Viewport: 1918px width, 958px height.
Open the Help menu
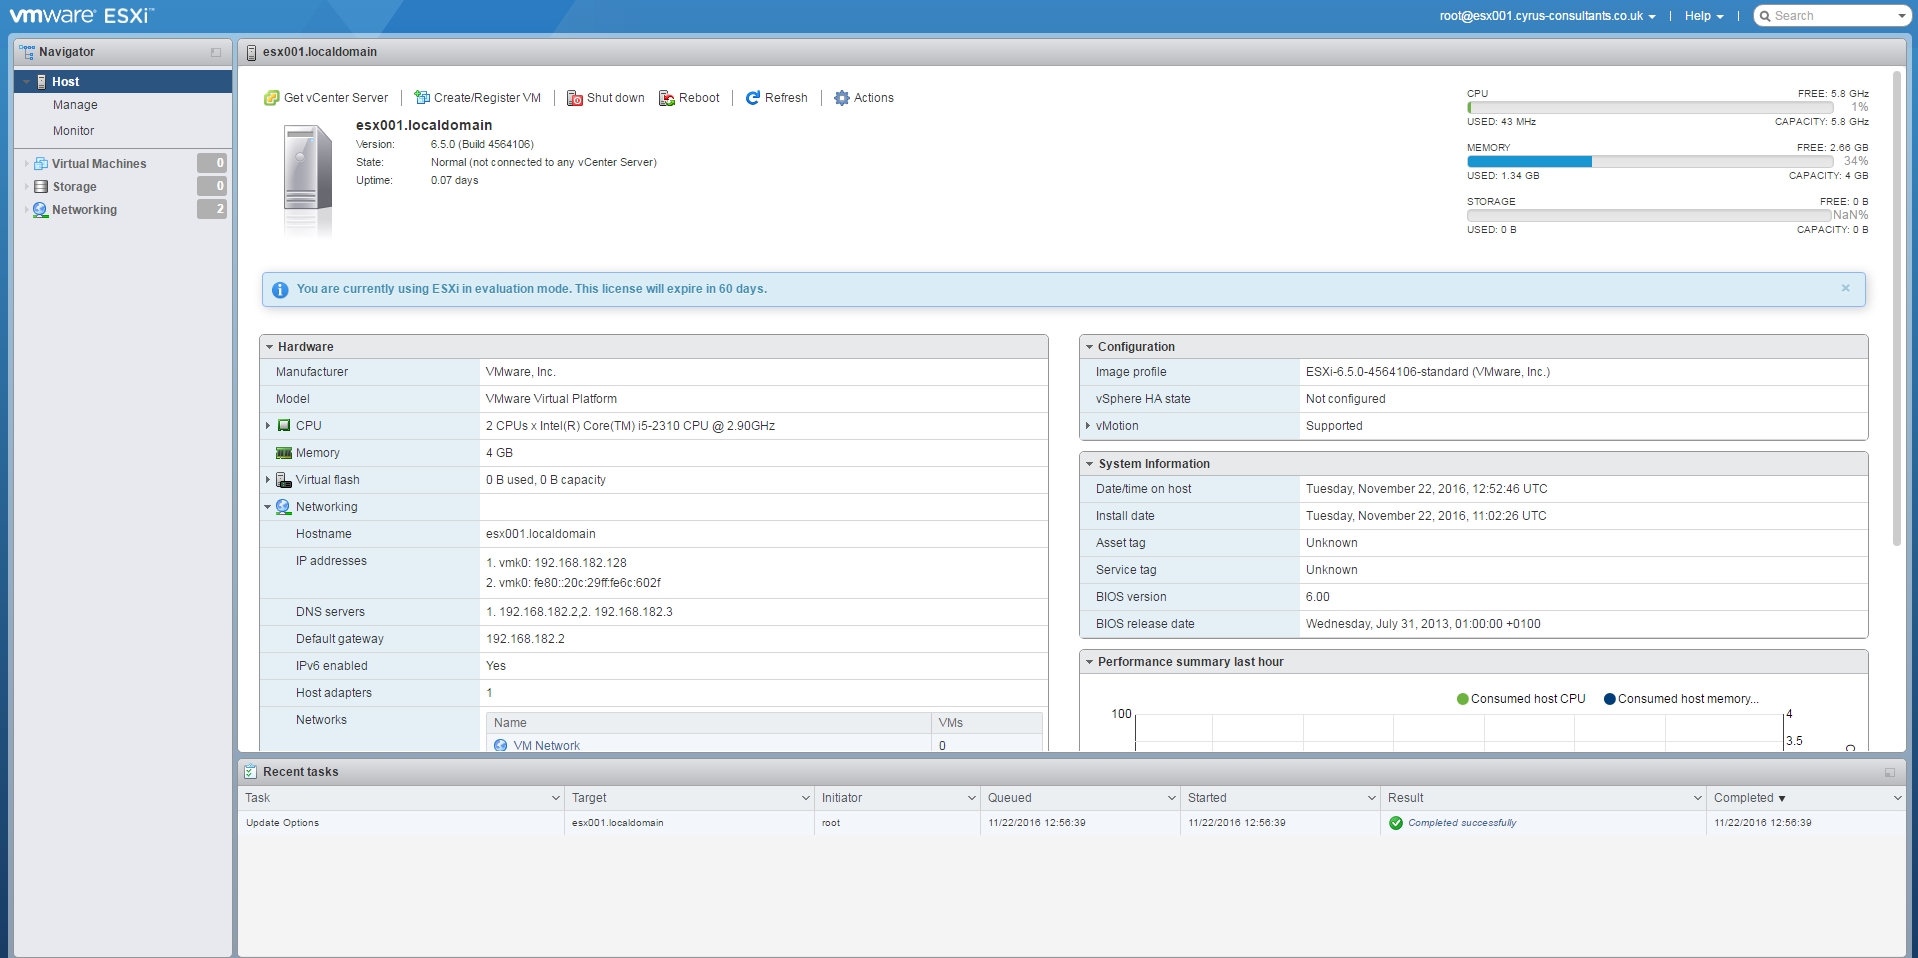1704,16
